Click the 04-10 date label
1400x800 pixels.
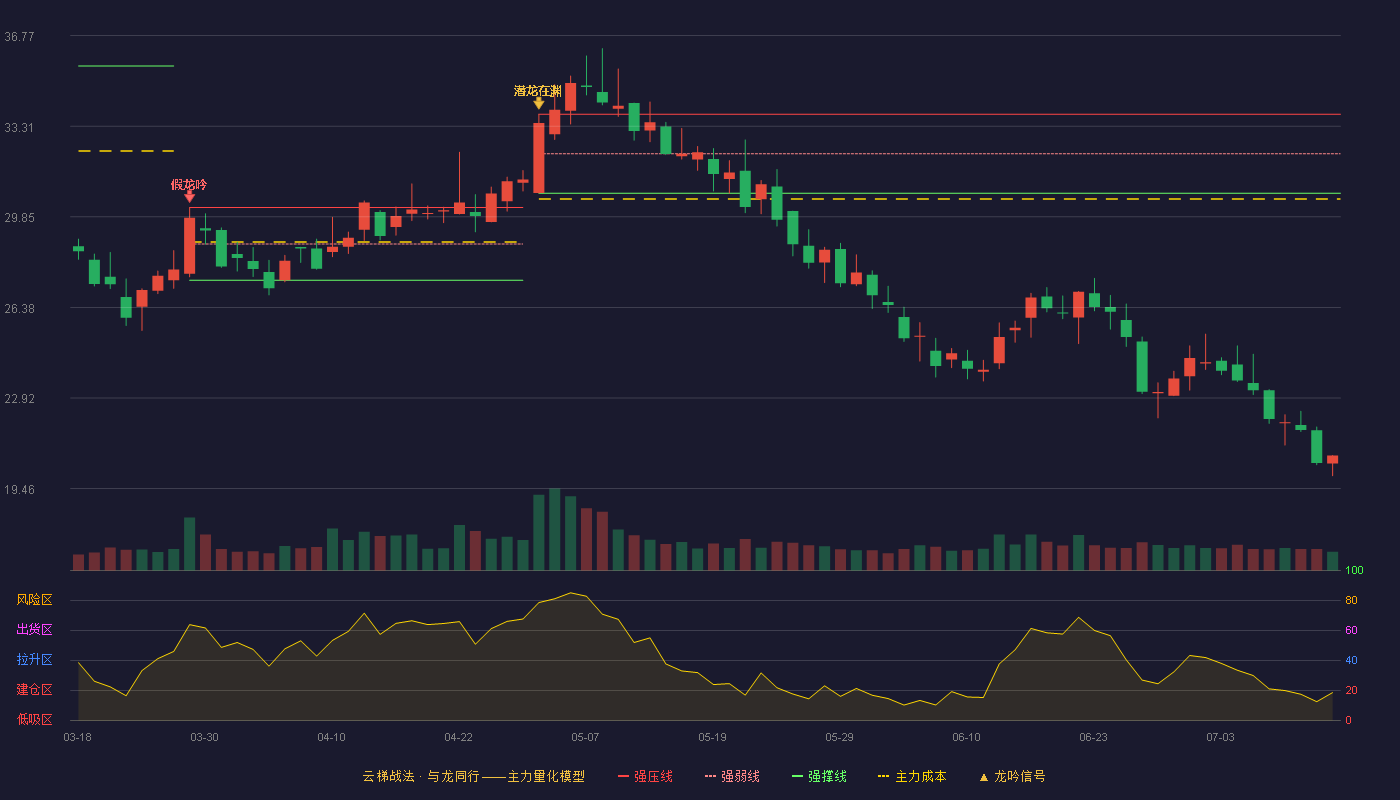click(x=331, y=737)
